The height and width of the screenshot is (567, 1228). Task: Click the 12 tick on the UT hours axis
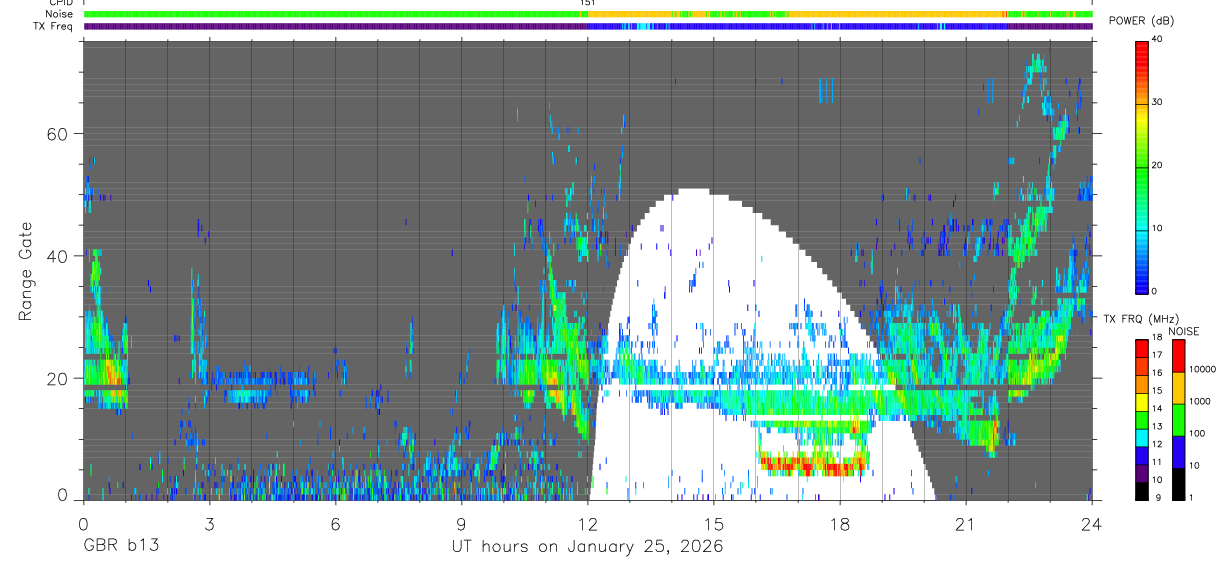pos(587,524)
